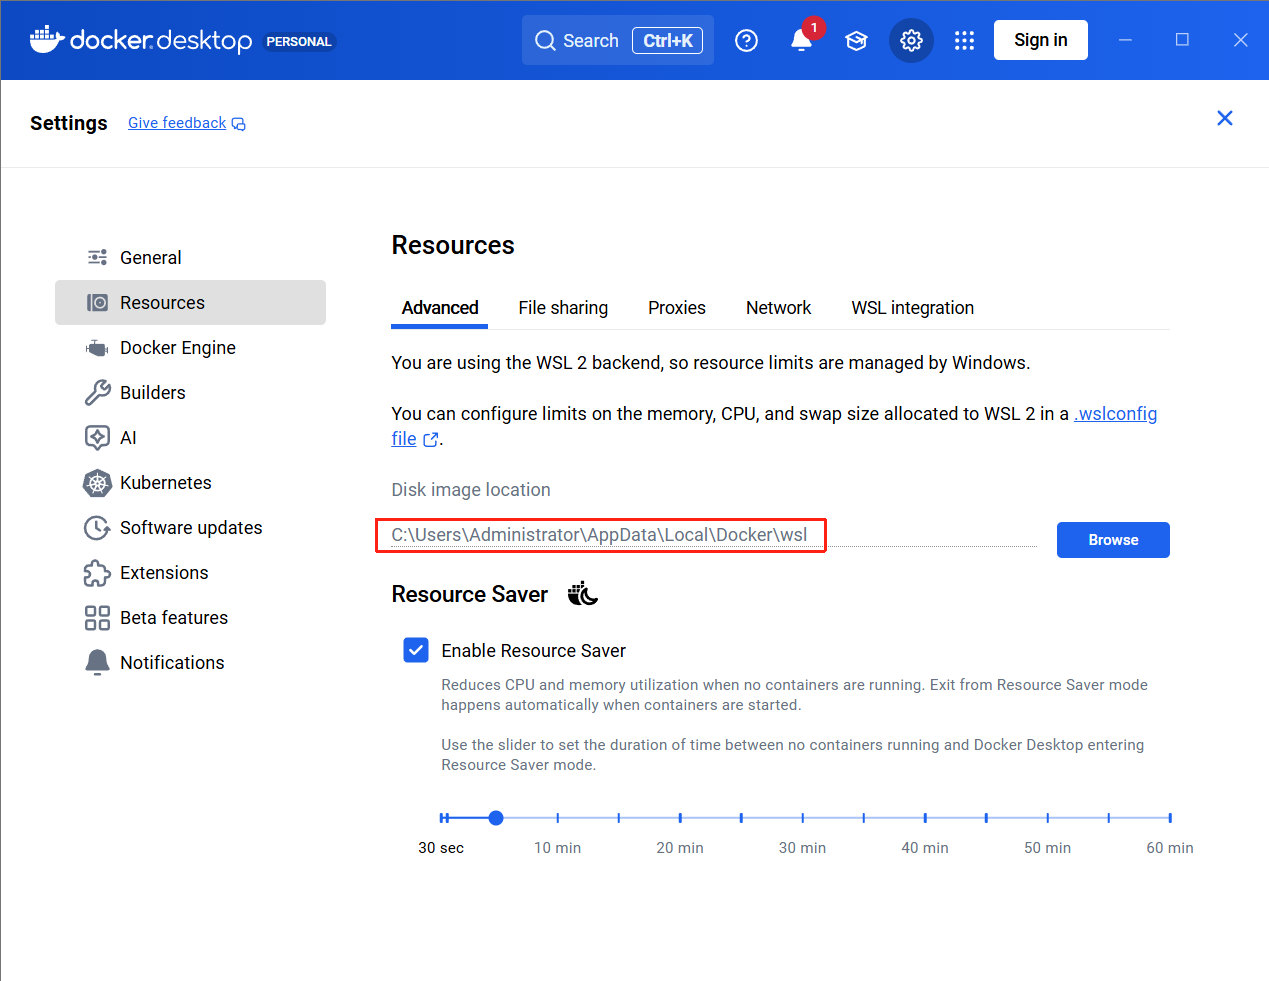Viewport: 1269px width, 981px height.
Task: Click the AI sparkle icon in sidebar
Action: [97, 437]
